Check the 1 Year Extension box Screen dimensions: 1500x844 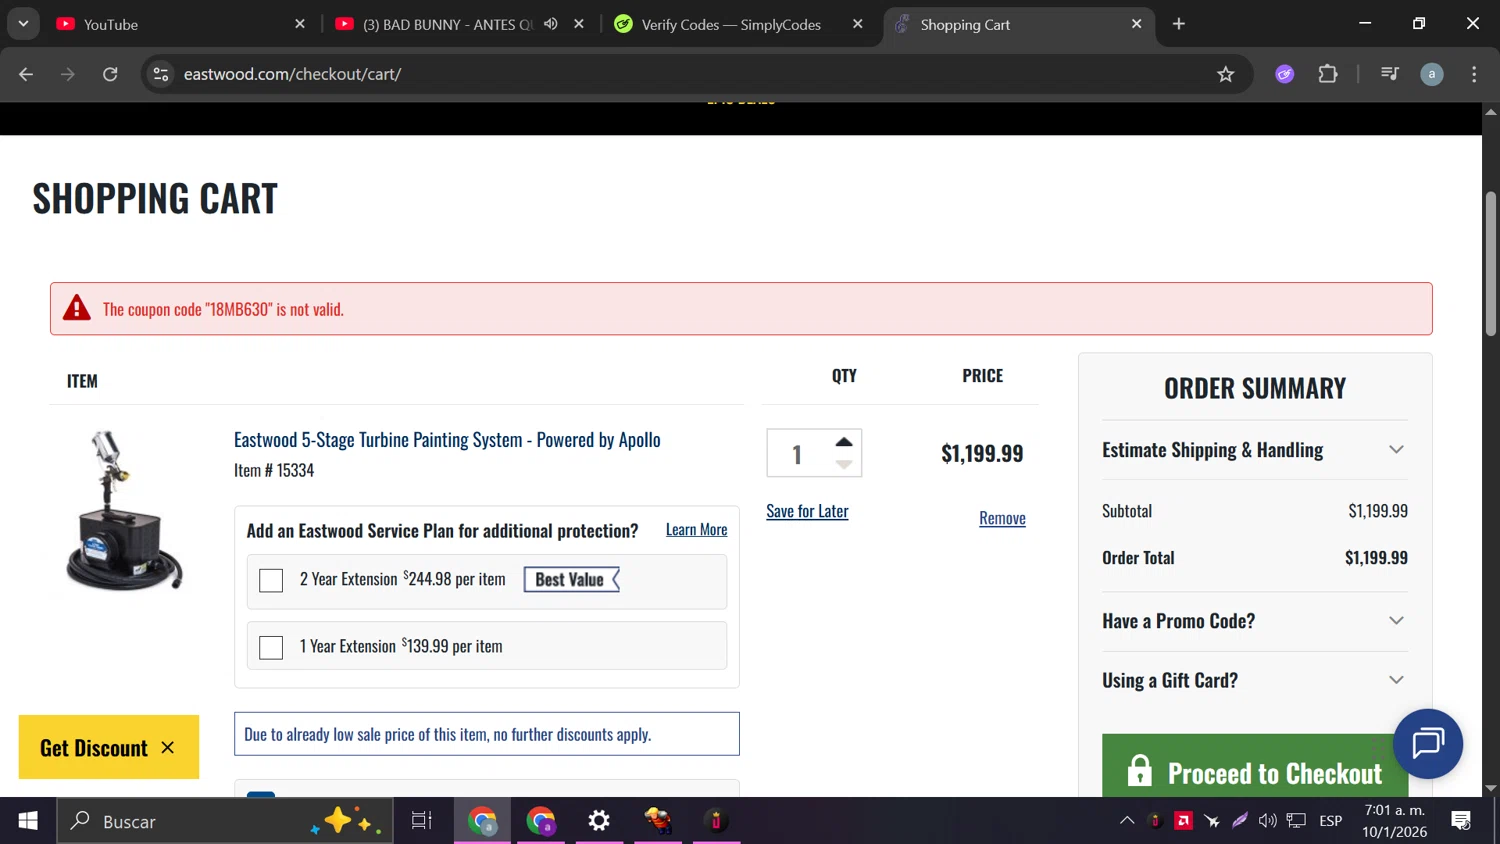click(271, 647)
